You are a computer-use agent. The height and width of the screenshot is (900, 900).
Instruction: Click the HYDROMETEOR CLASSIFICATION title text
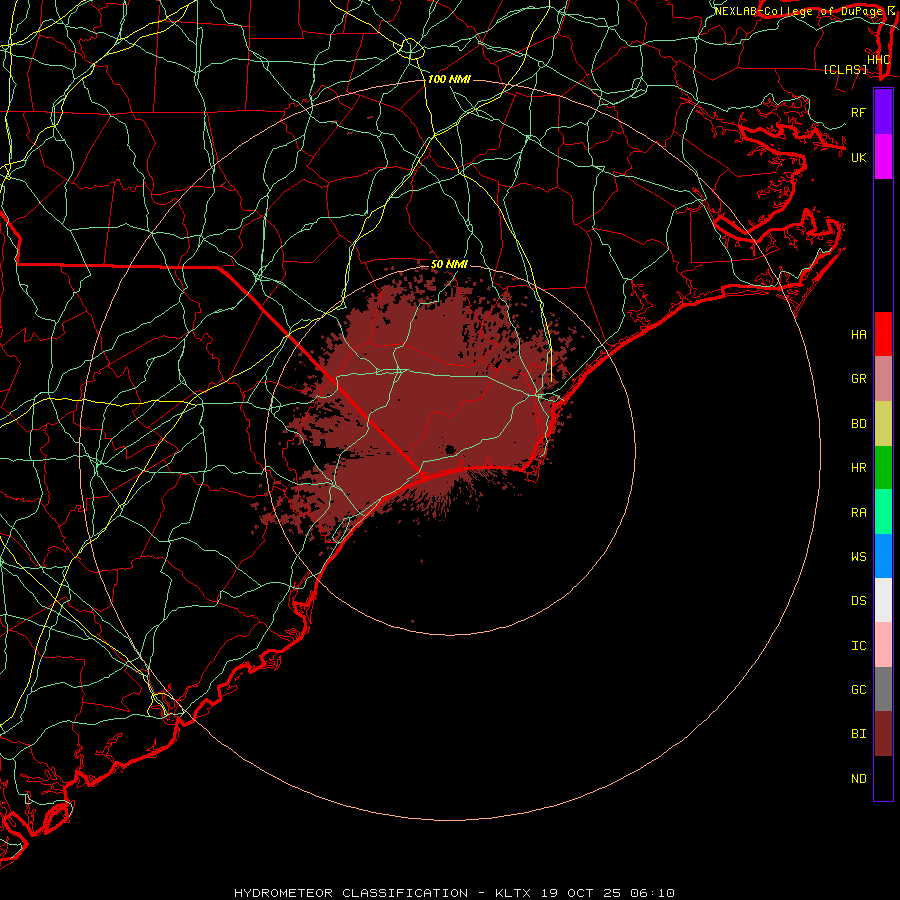351,893
